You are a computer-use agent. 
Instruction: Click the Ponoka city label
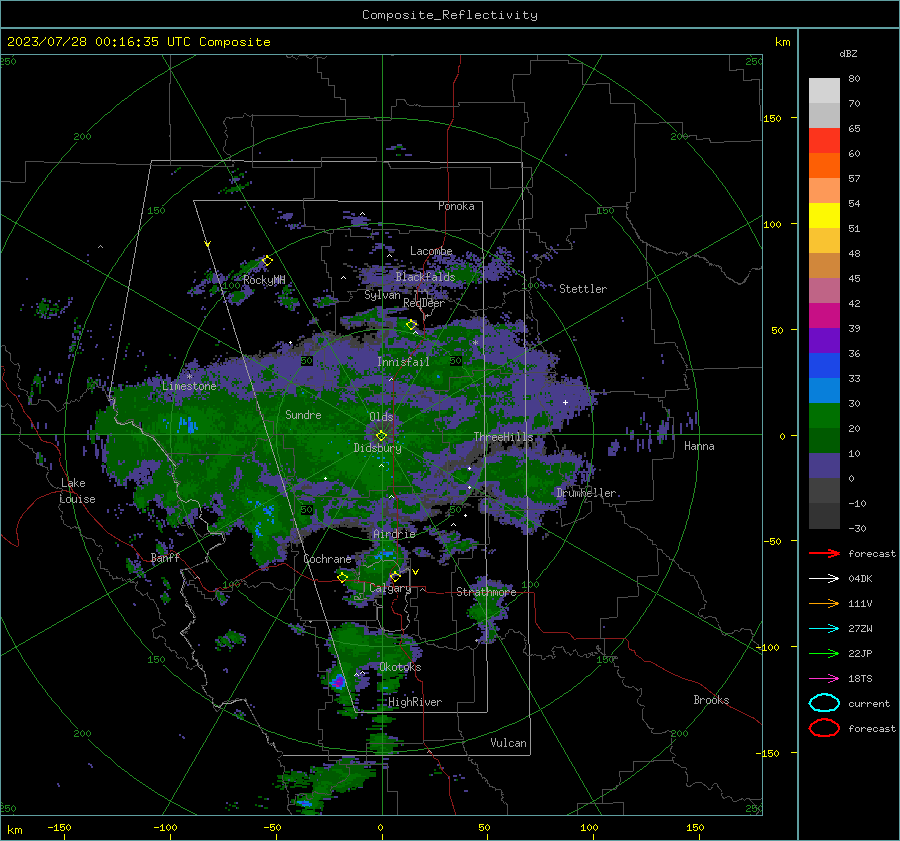click(x=456, y=206)
